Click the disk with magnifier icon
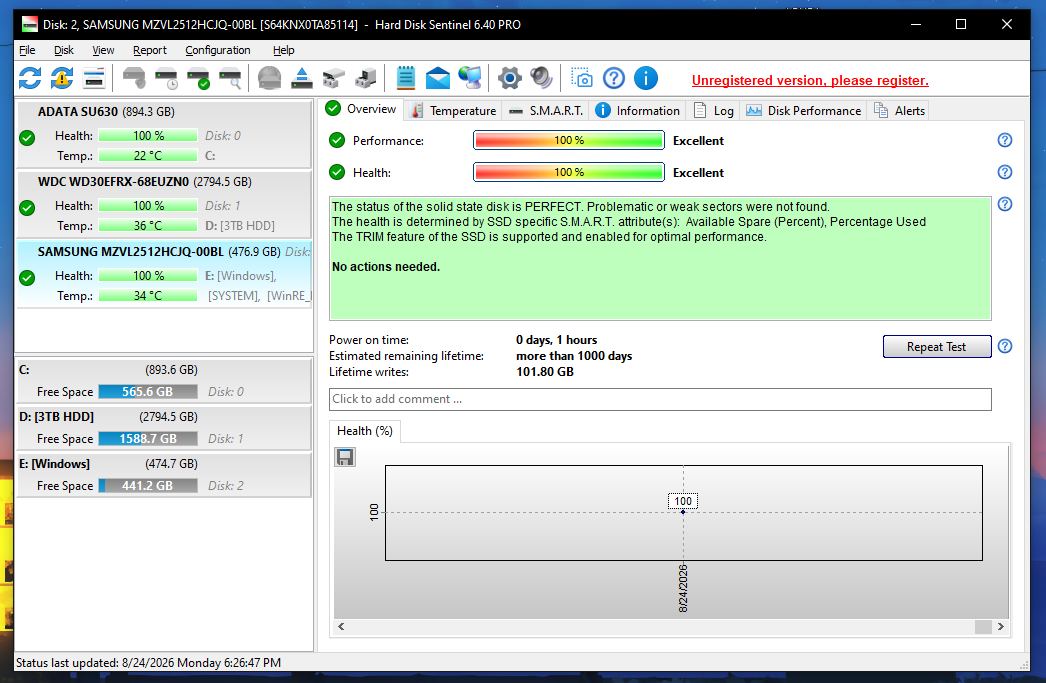The image size is (1046, 683). [x=230, y=79]
